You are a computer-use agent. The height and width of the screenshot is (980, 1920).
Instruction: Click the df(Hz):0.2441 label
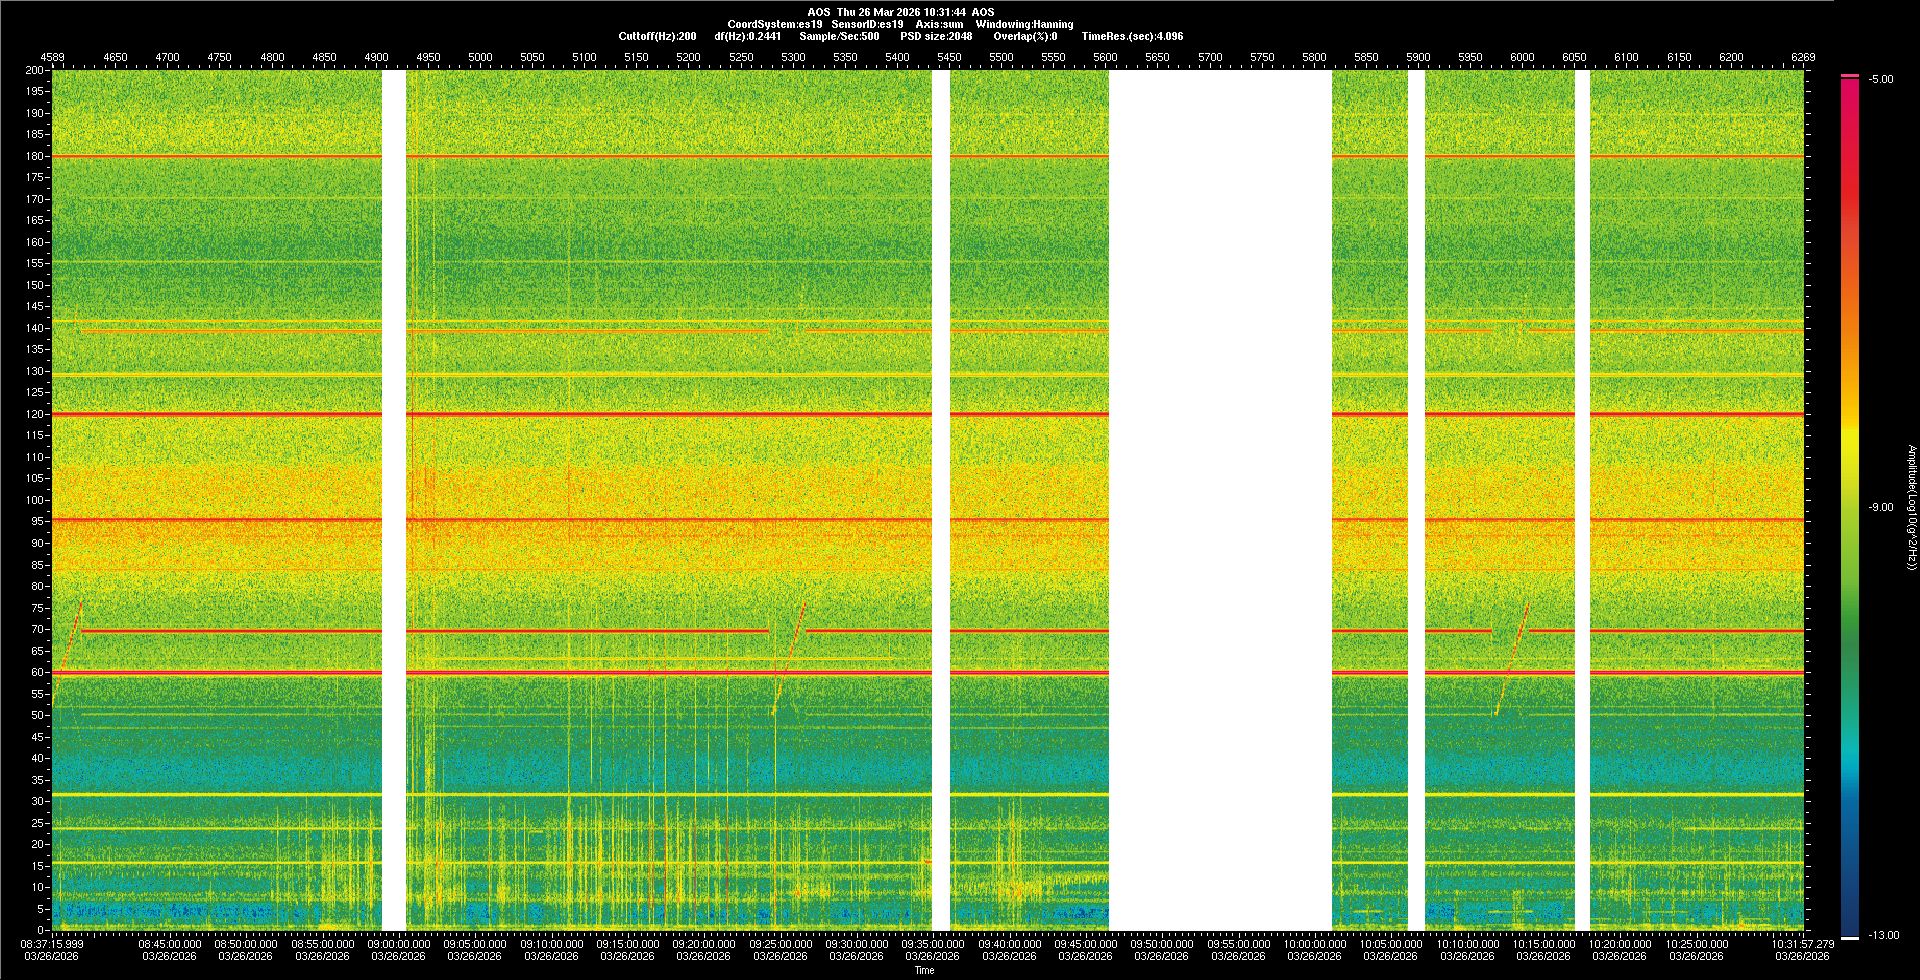pos(747,36)
